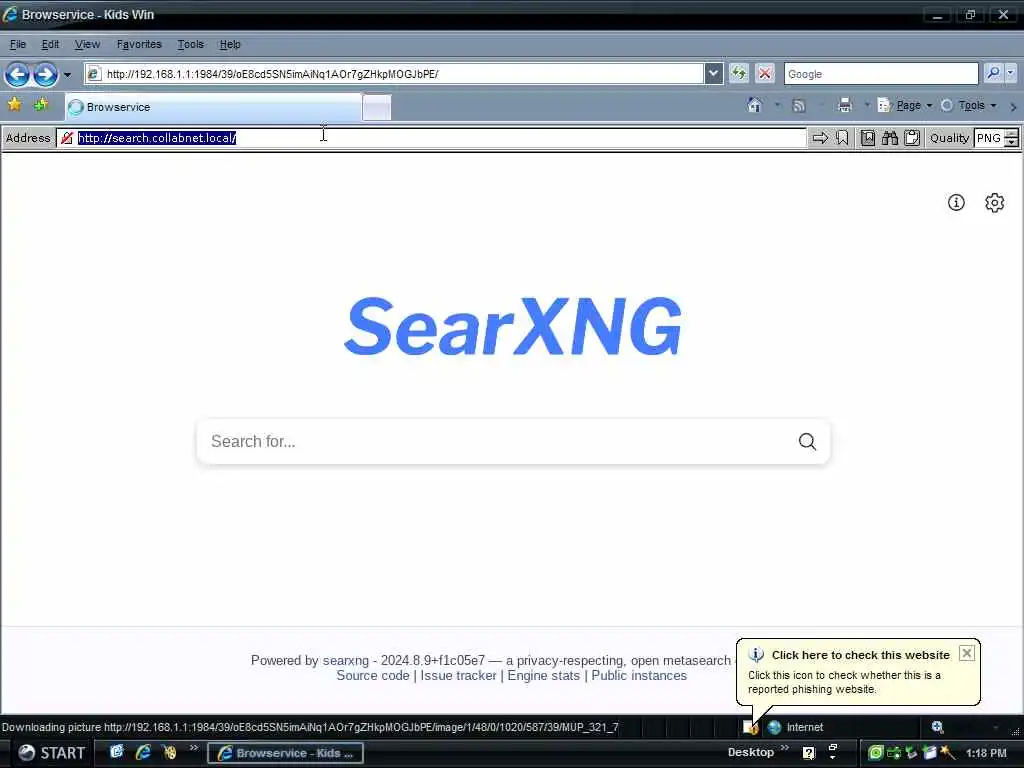Open the Page command bar menu
This screenshot has height=768, width=1024.
[905, 105]
